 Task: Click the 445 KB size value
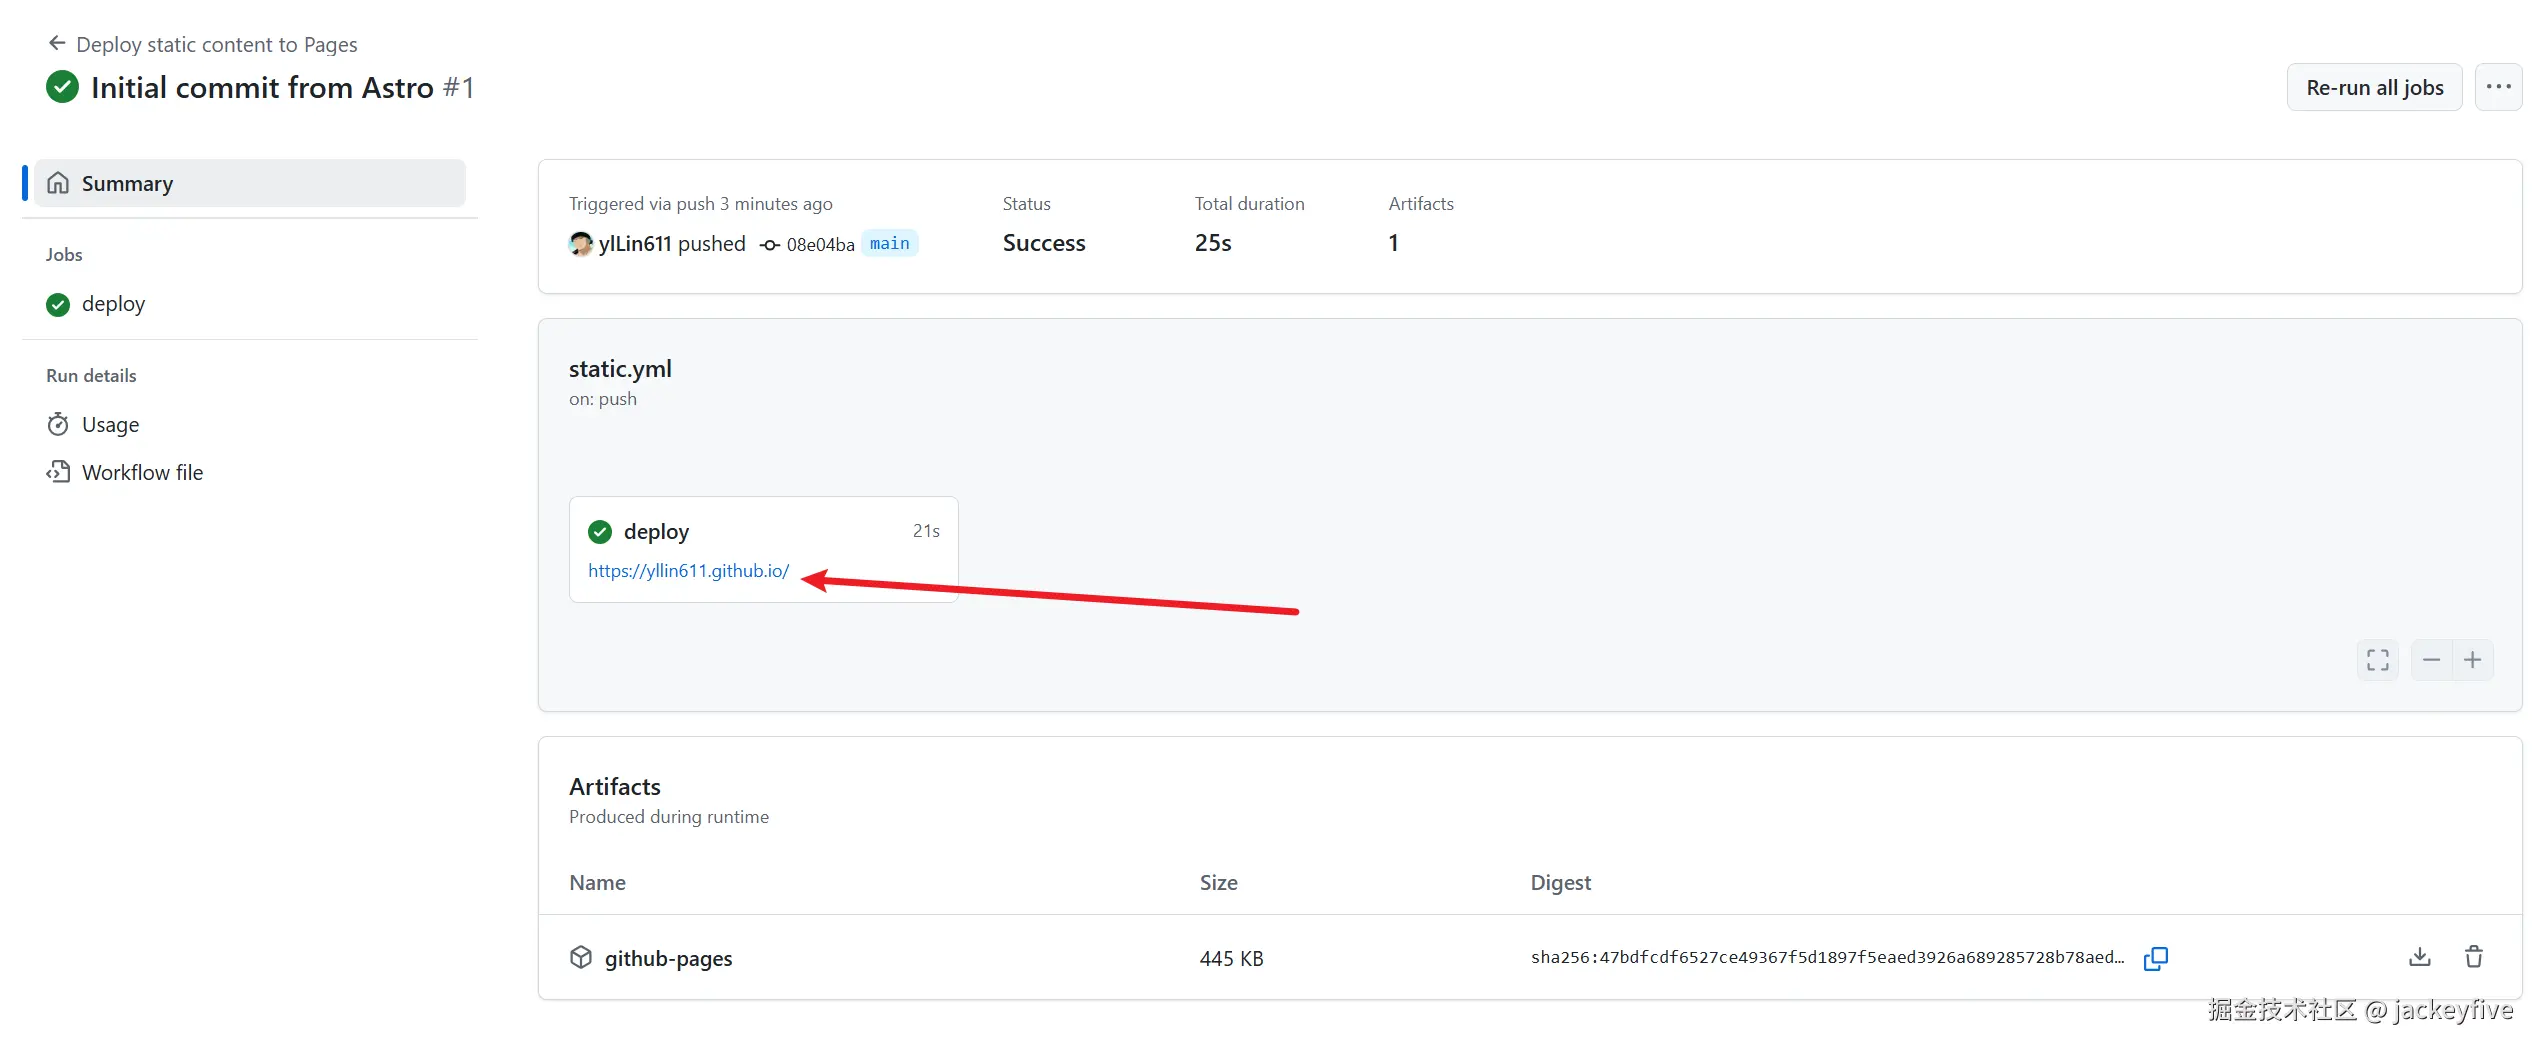click(x=1231, y=958)
